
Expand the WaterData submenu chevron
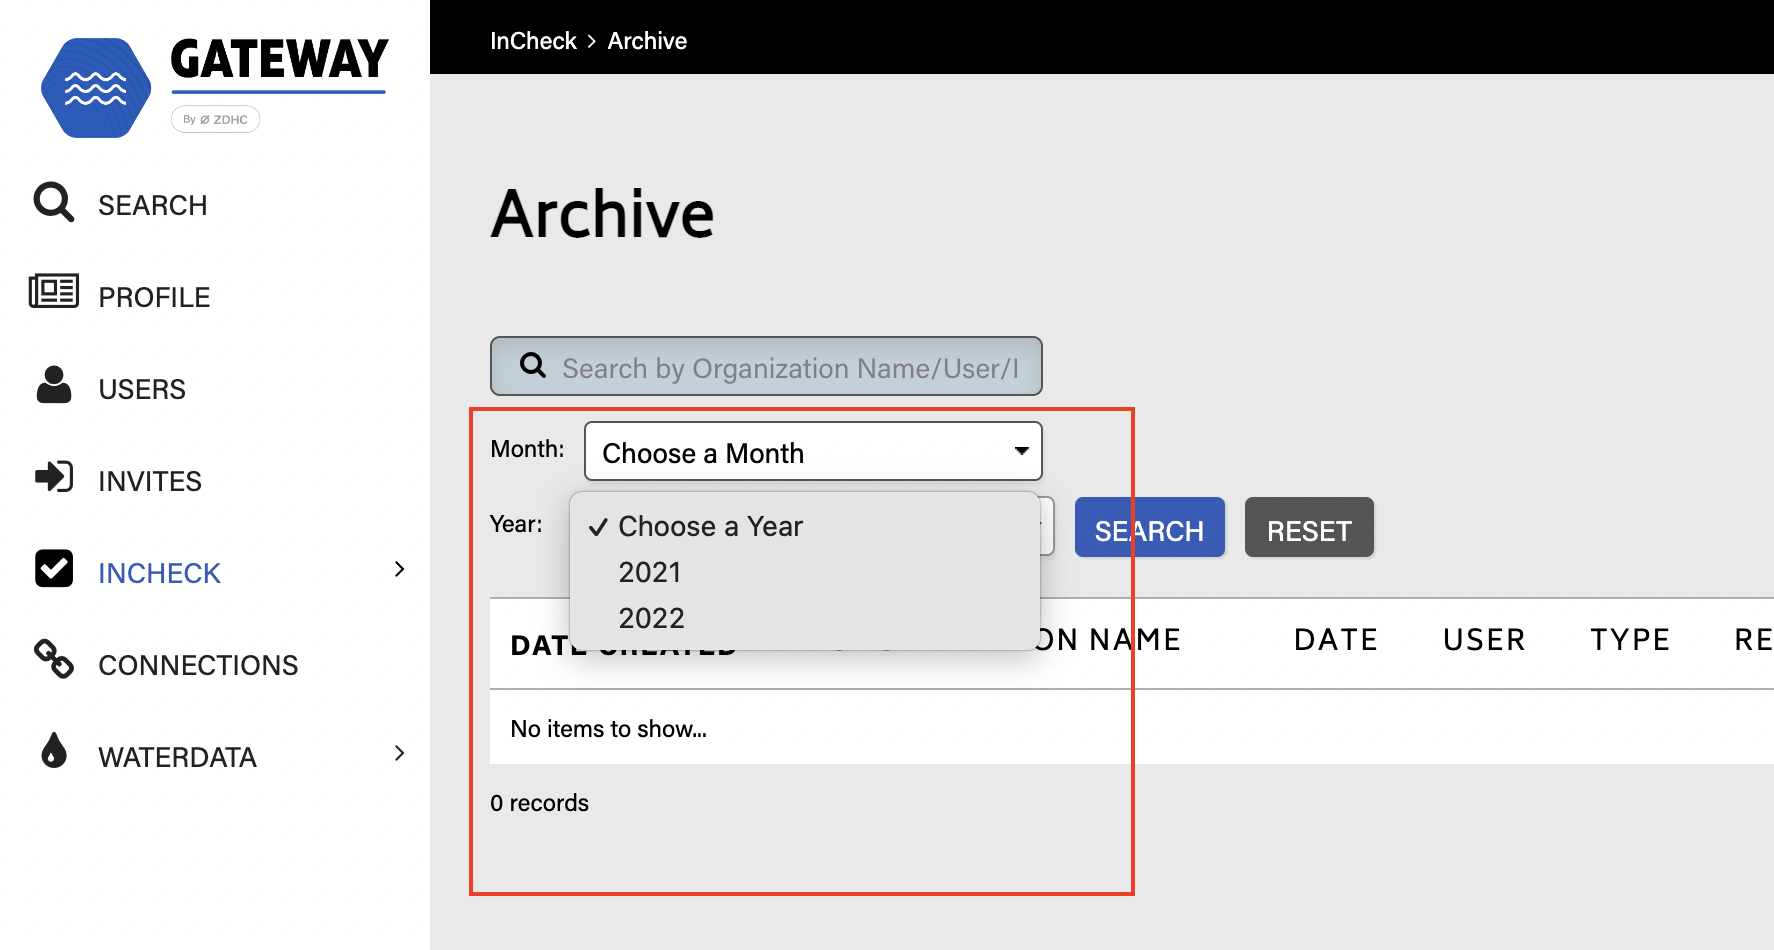tap(399, 753)
